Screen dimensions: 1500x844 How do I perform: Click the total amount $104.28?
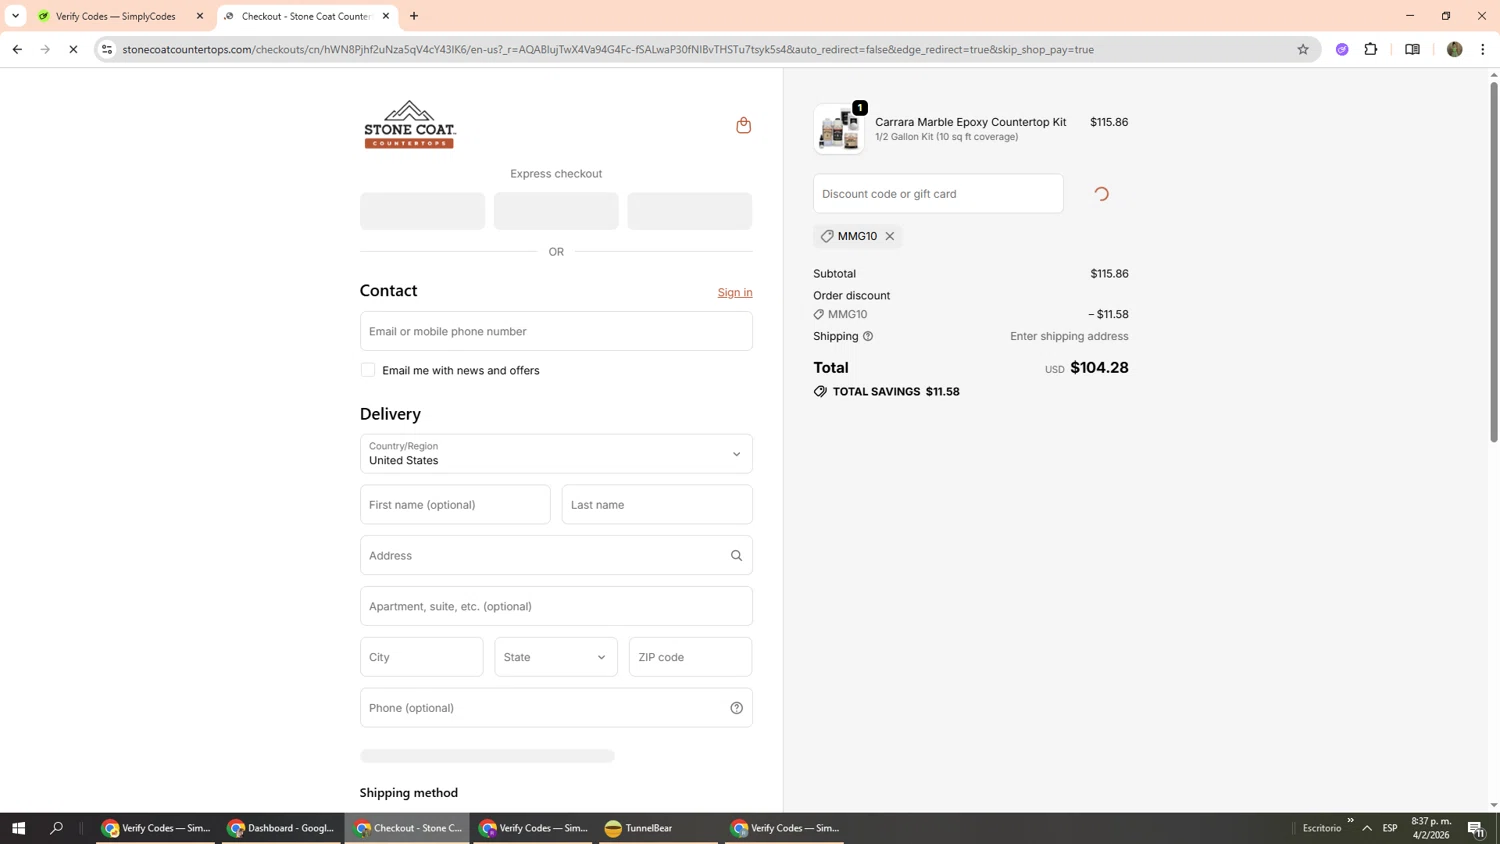point(1099,368)
